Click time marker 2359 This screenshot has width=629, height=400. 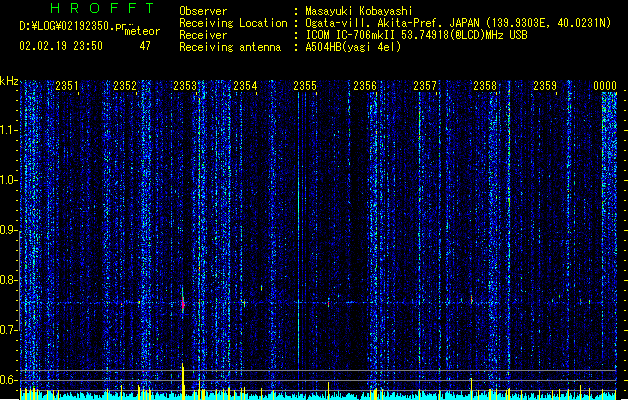tap(545, 86)
